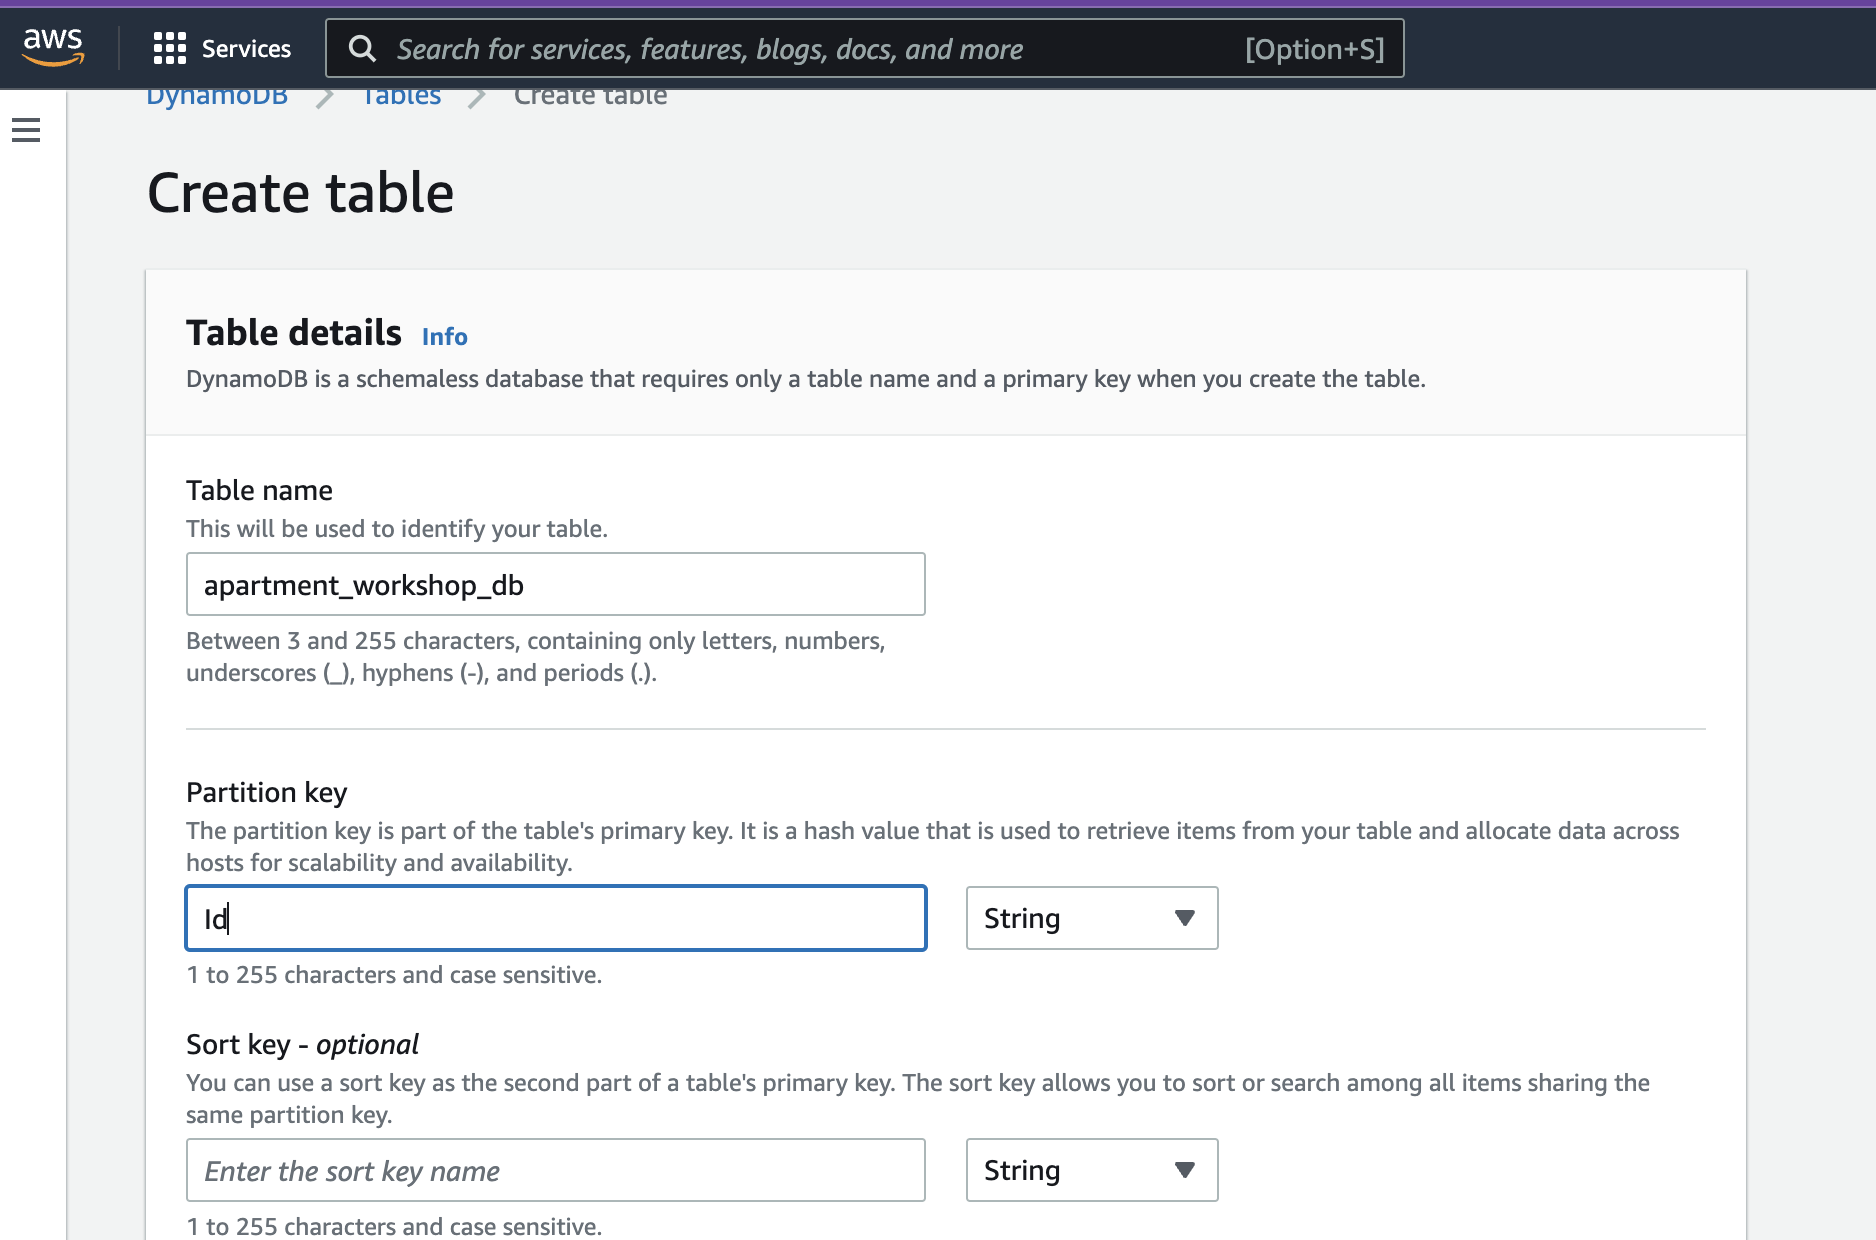This screenshot has width=1876, height=1240.
Task: Click the Table name label
Action: (259, 491)
